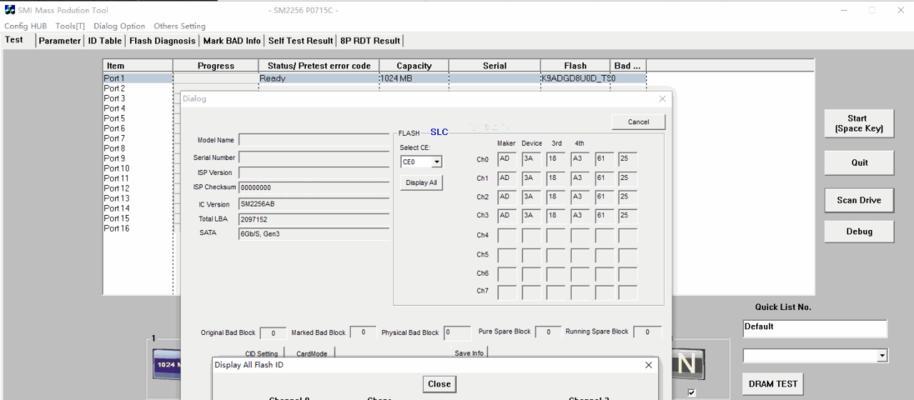914x400 pixels.
Task: Open the Config HUB menu
Action: pyautogui.click(x=25, y=26)
